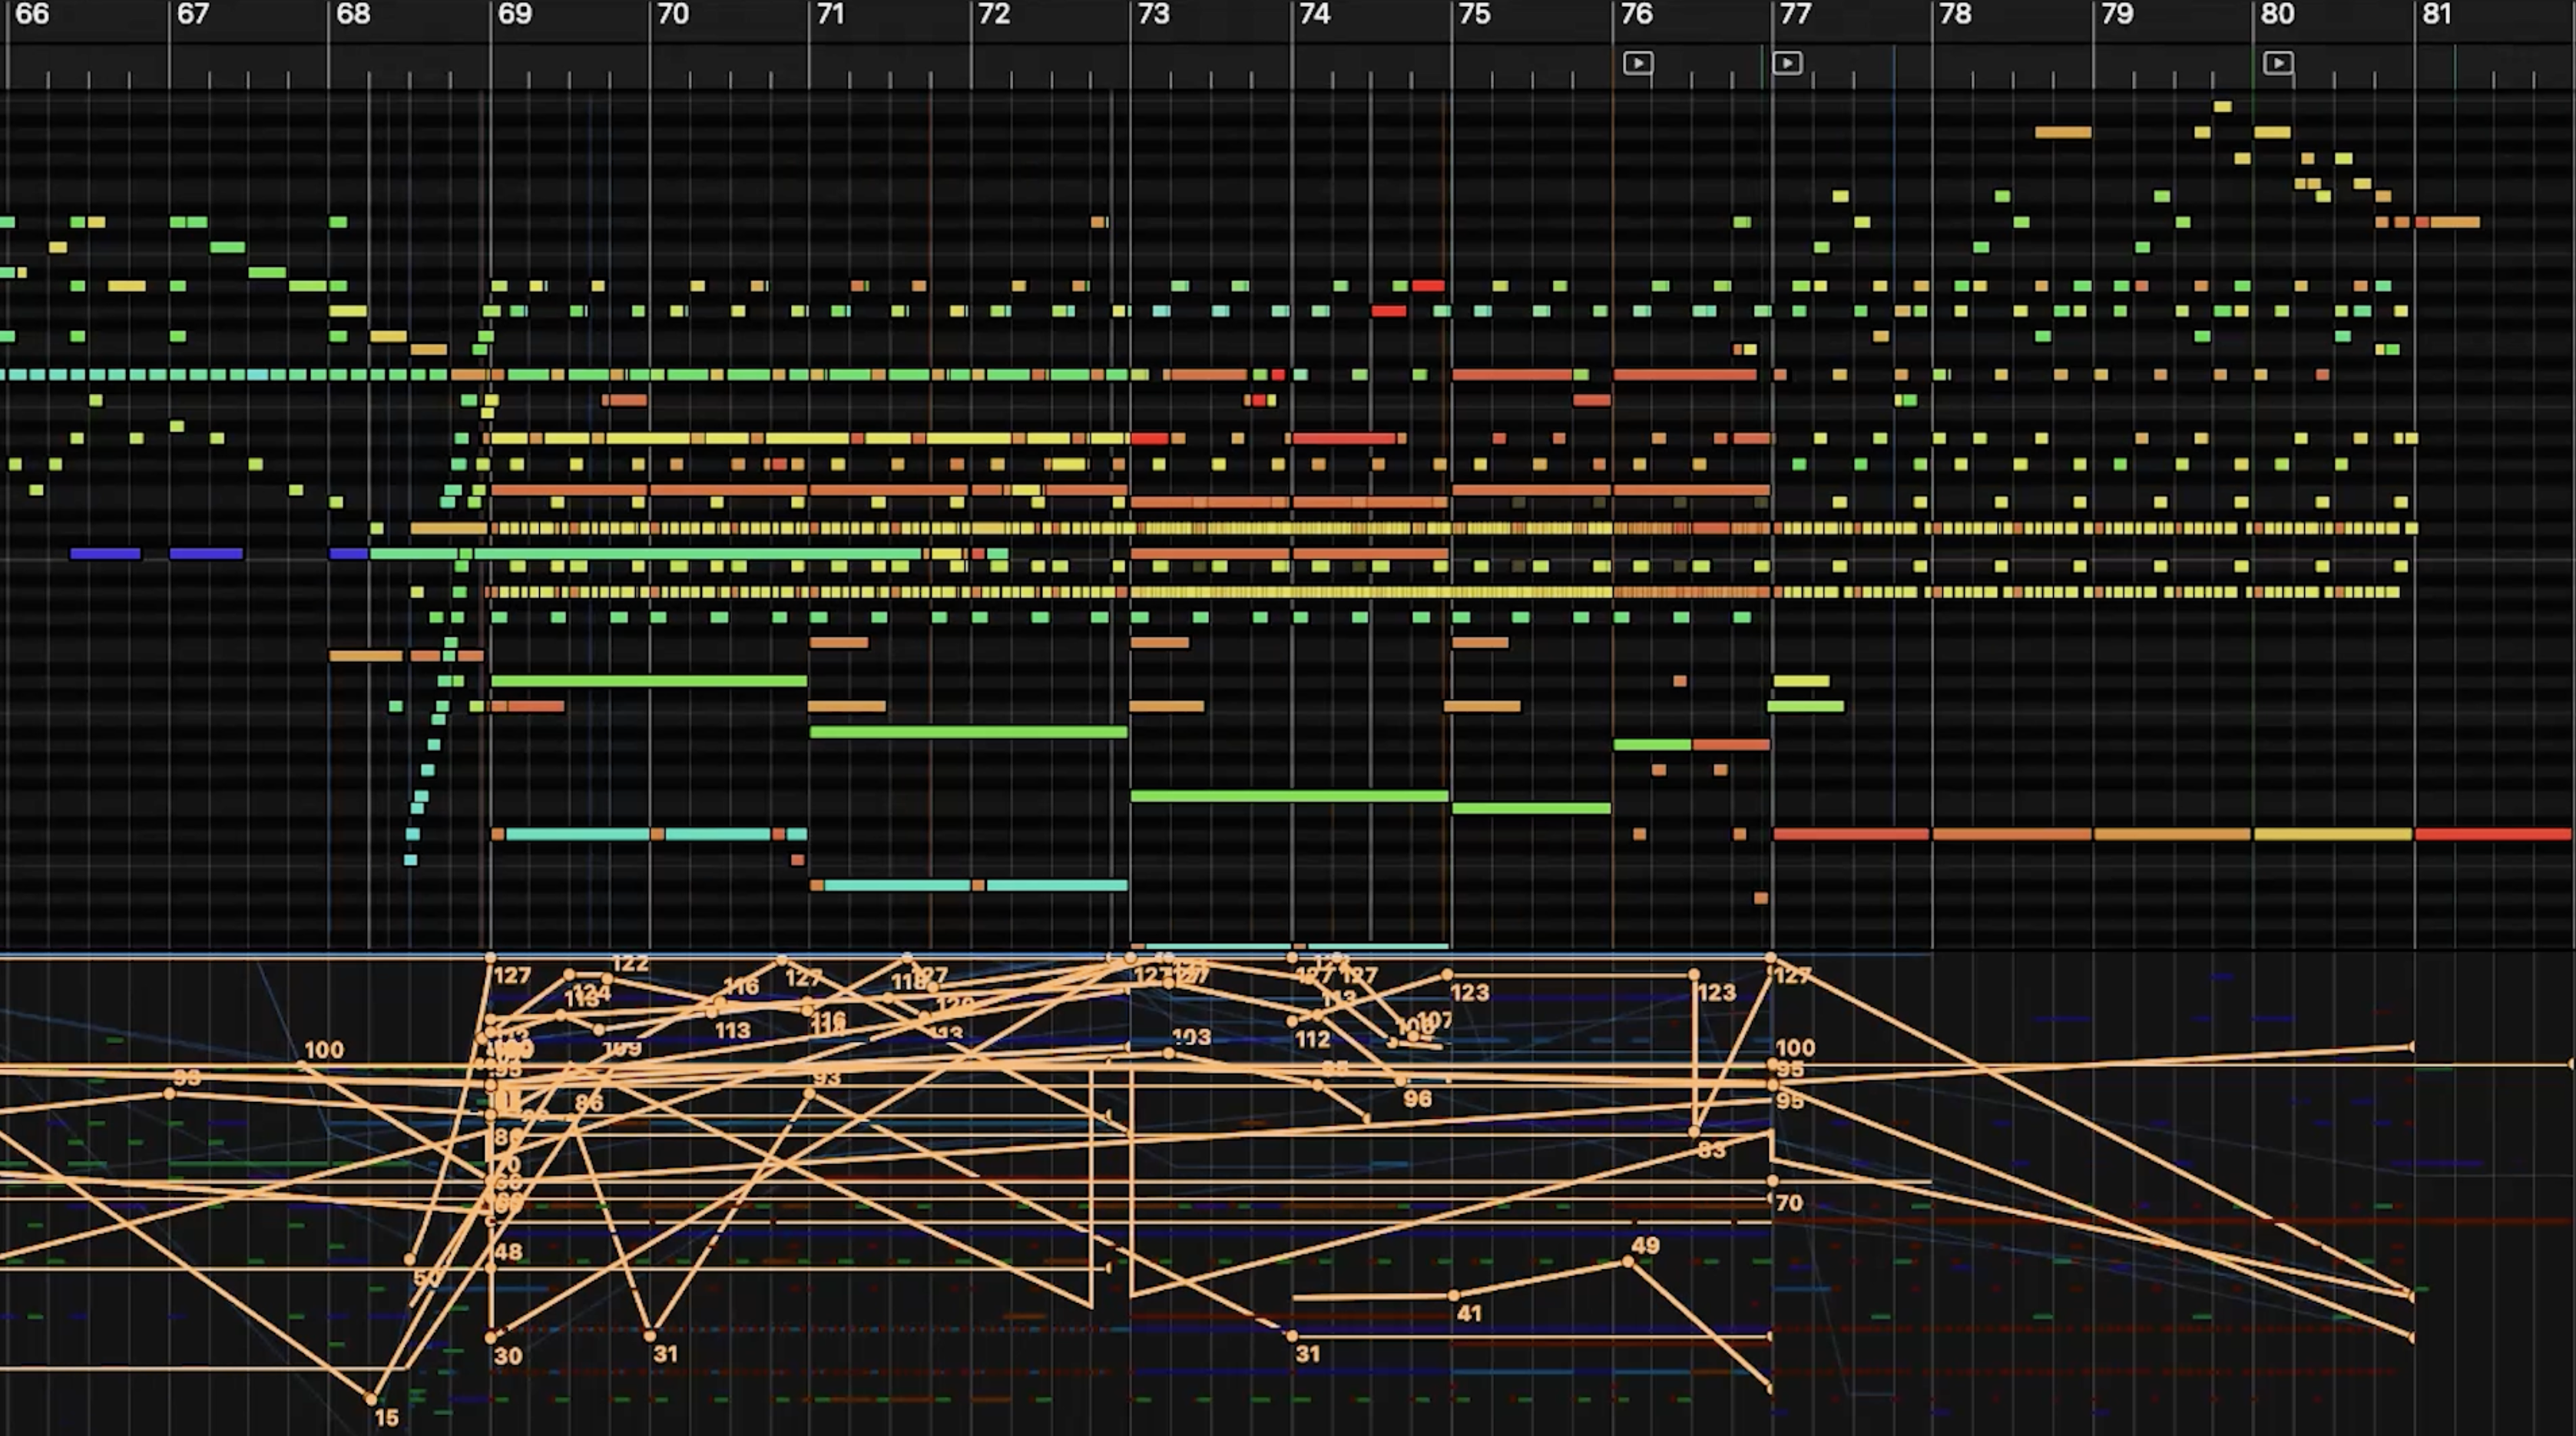This screenshot has width=2576, height=1436.
Task: Select the automation point valued 49
Action: coord(1628,1262)
